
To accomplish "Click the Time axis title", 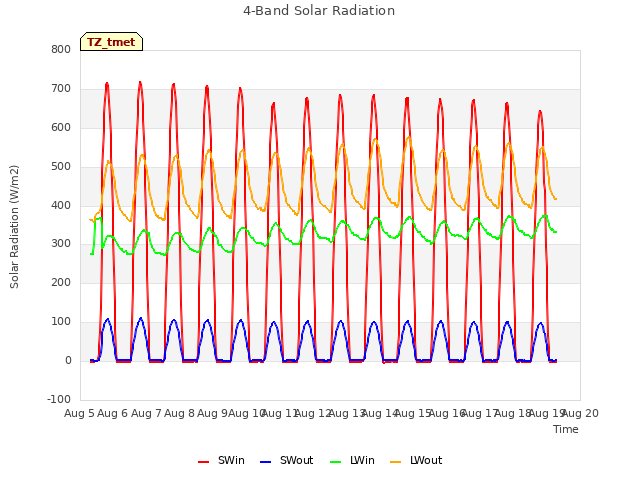I will tap(566, 429).
